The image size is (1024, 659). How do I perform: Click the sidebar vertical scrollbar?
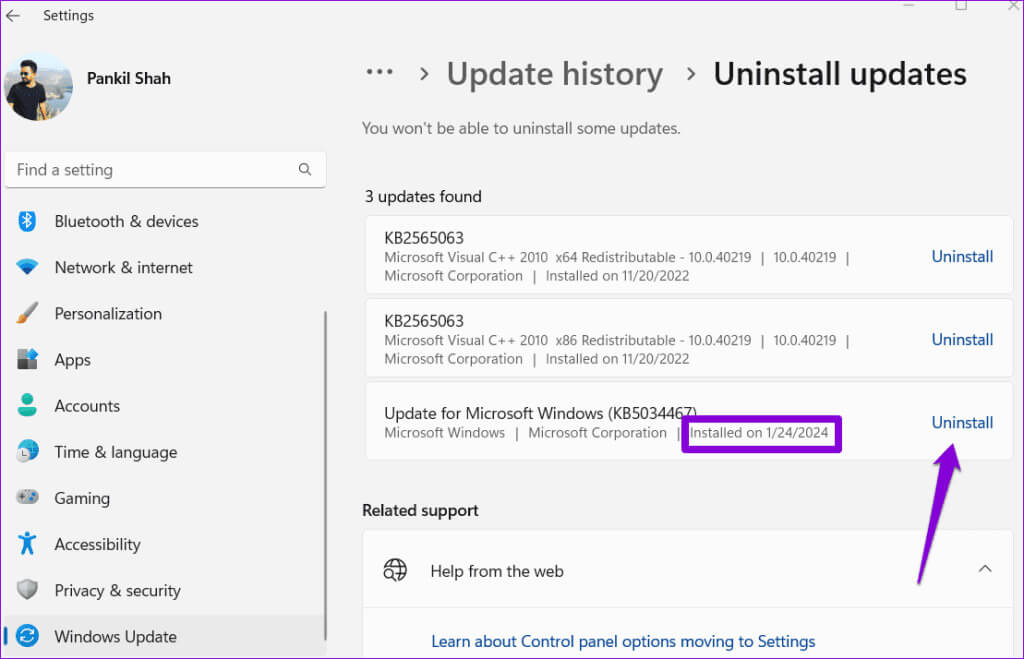(x=325, y=475)
